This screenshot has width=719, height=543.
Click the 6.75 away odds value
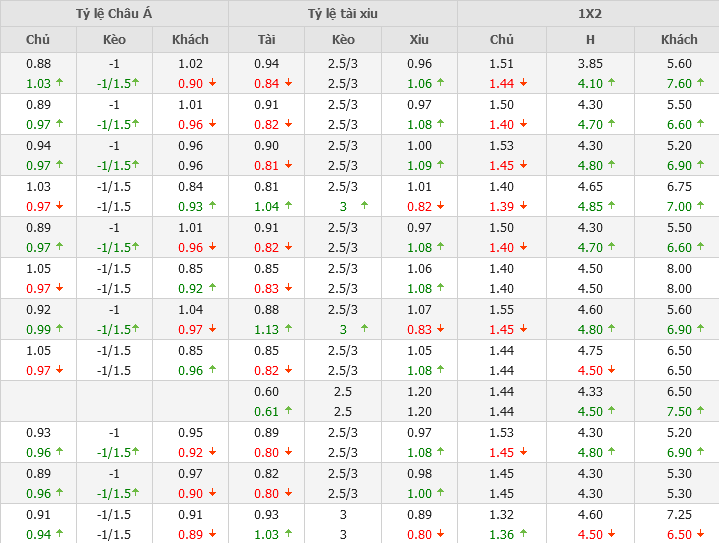click(x=679, y=186)
